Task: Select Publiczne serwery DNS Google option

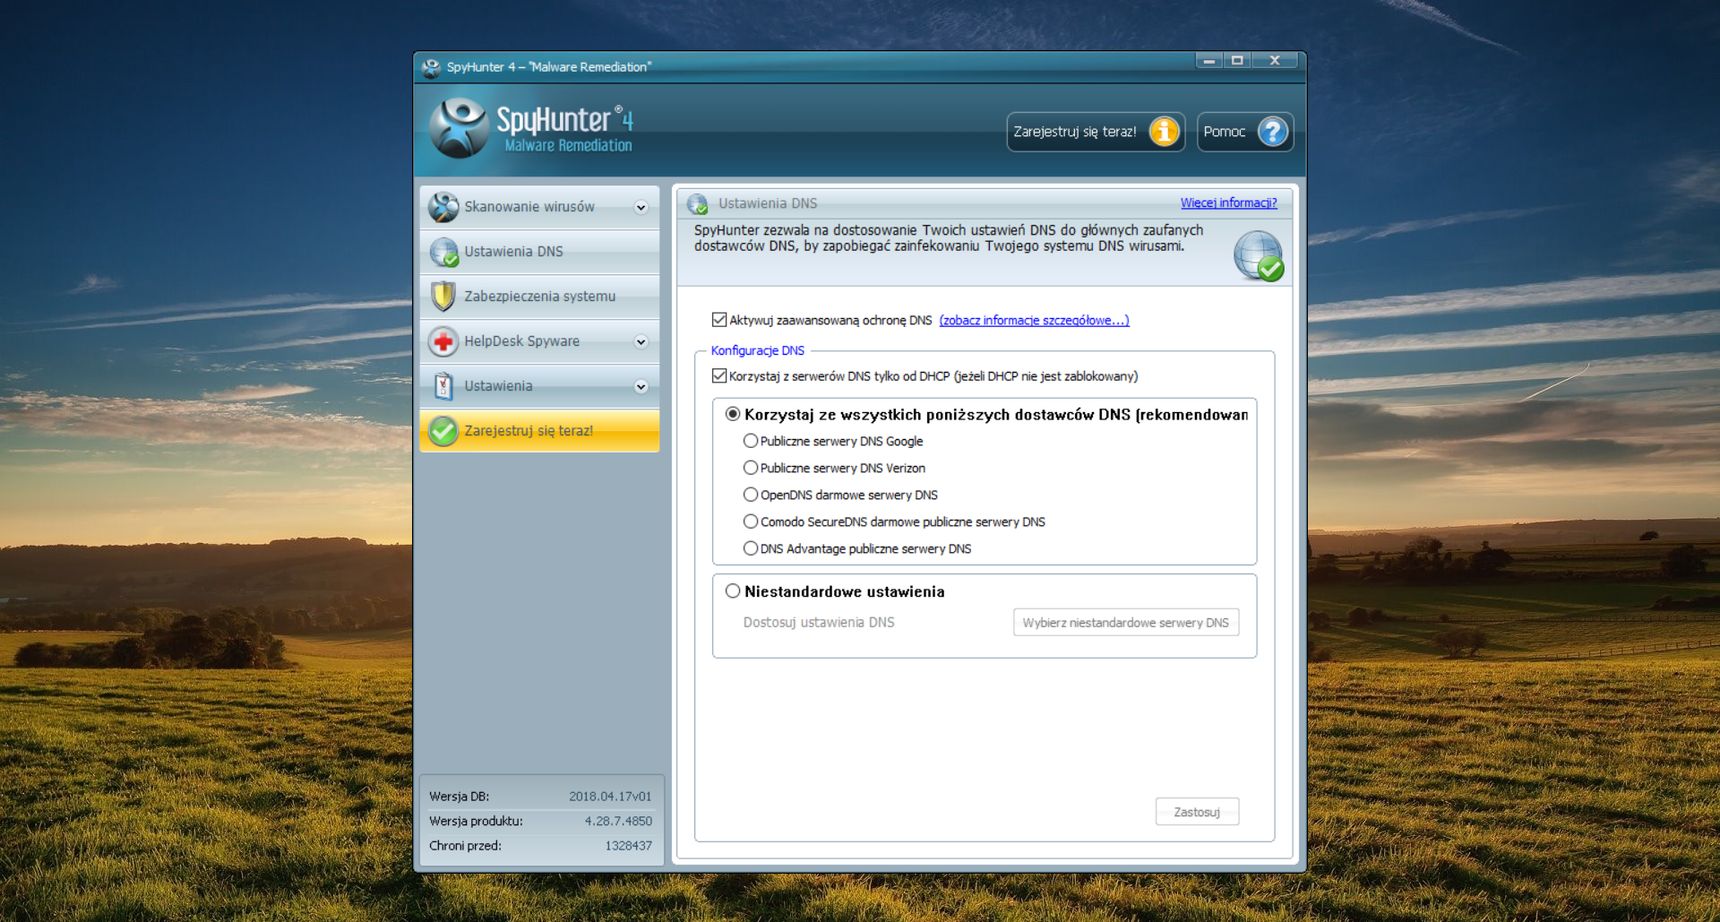Action: coord(750,441)
